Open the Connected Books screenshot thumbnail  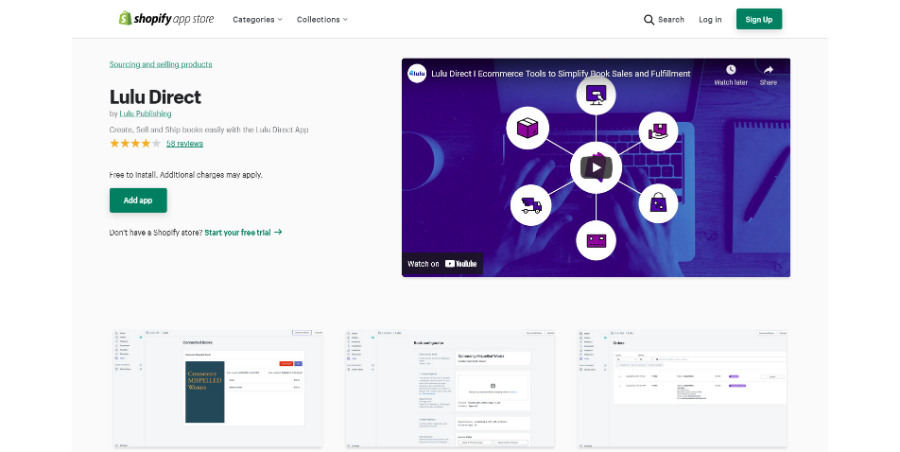[218, 388]
